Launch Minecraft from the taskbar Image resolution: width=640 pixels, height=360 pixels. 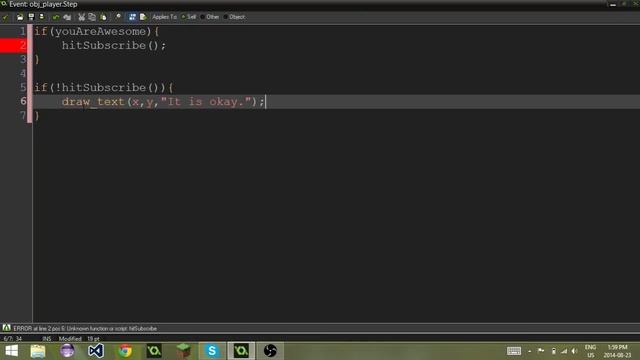pos(183,351)
